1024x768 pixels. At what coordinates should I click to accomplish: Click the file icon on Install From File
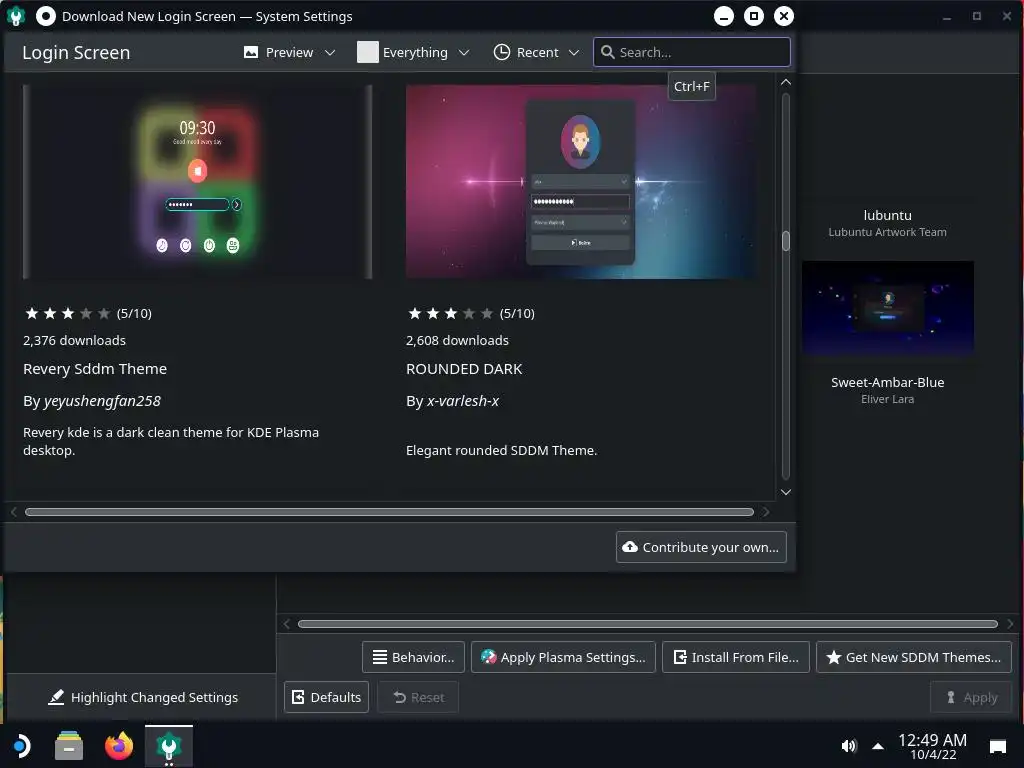pos(680,657)
